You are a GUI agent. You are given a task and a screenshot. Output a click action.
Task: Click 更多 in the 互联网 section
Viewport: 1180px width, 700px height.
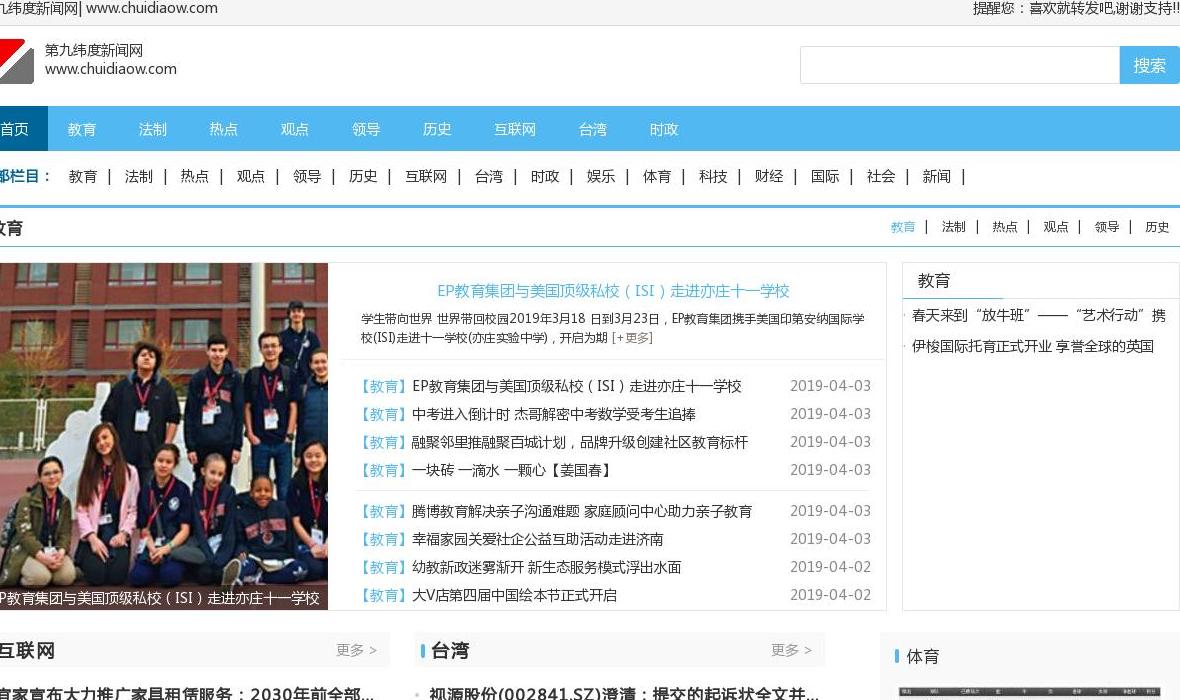pyautogui.click(x=356, y=650)
